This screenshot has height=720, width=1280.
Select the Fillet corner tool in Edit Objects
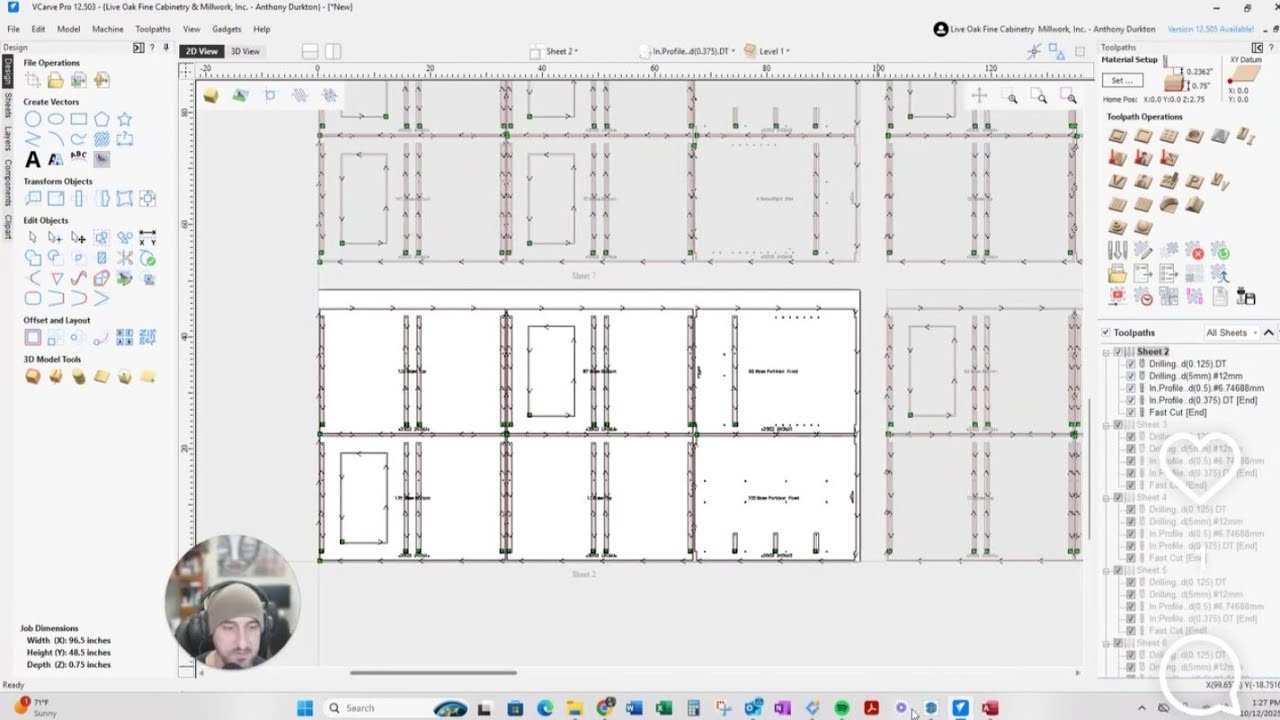pyautogui.click(x=33, y=298)
